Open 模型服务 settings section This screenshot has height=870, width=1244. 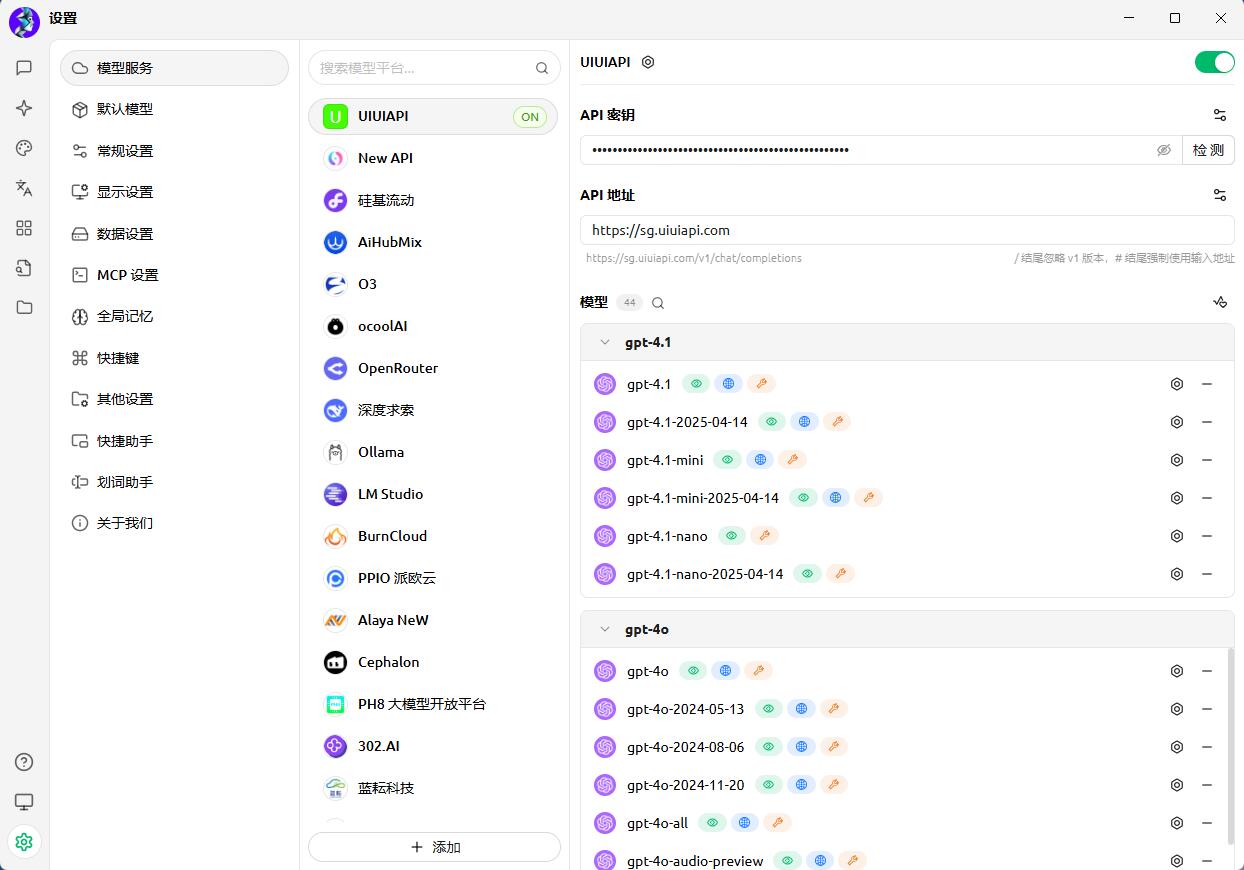[x=174, y=68]
